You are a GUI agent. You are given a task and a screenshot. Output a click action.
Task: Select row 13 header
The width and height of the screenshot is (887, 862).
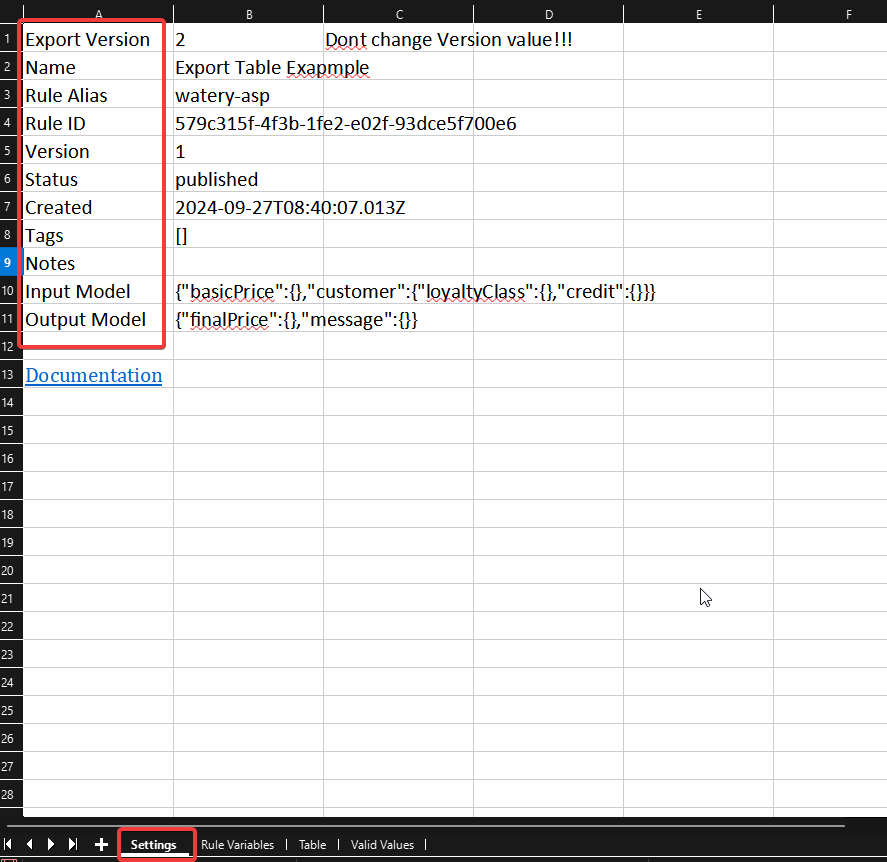(10, 375)
